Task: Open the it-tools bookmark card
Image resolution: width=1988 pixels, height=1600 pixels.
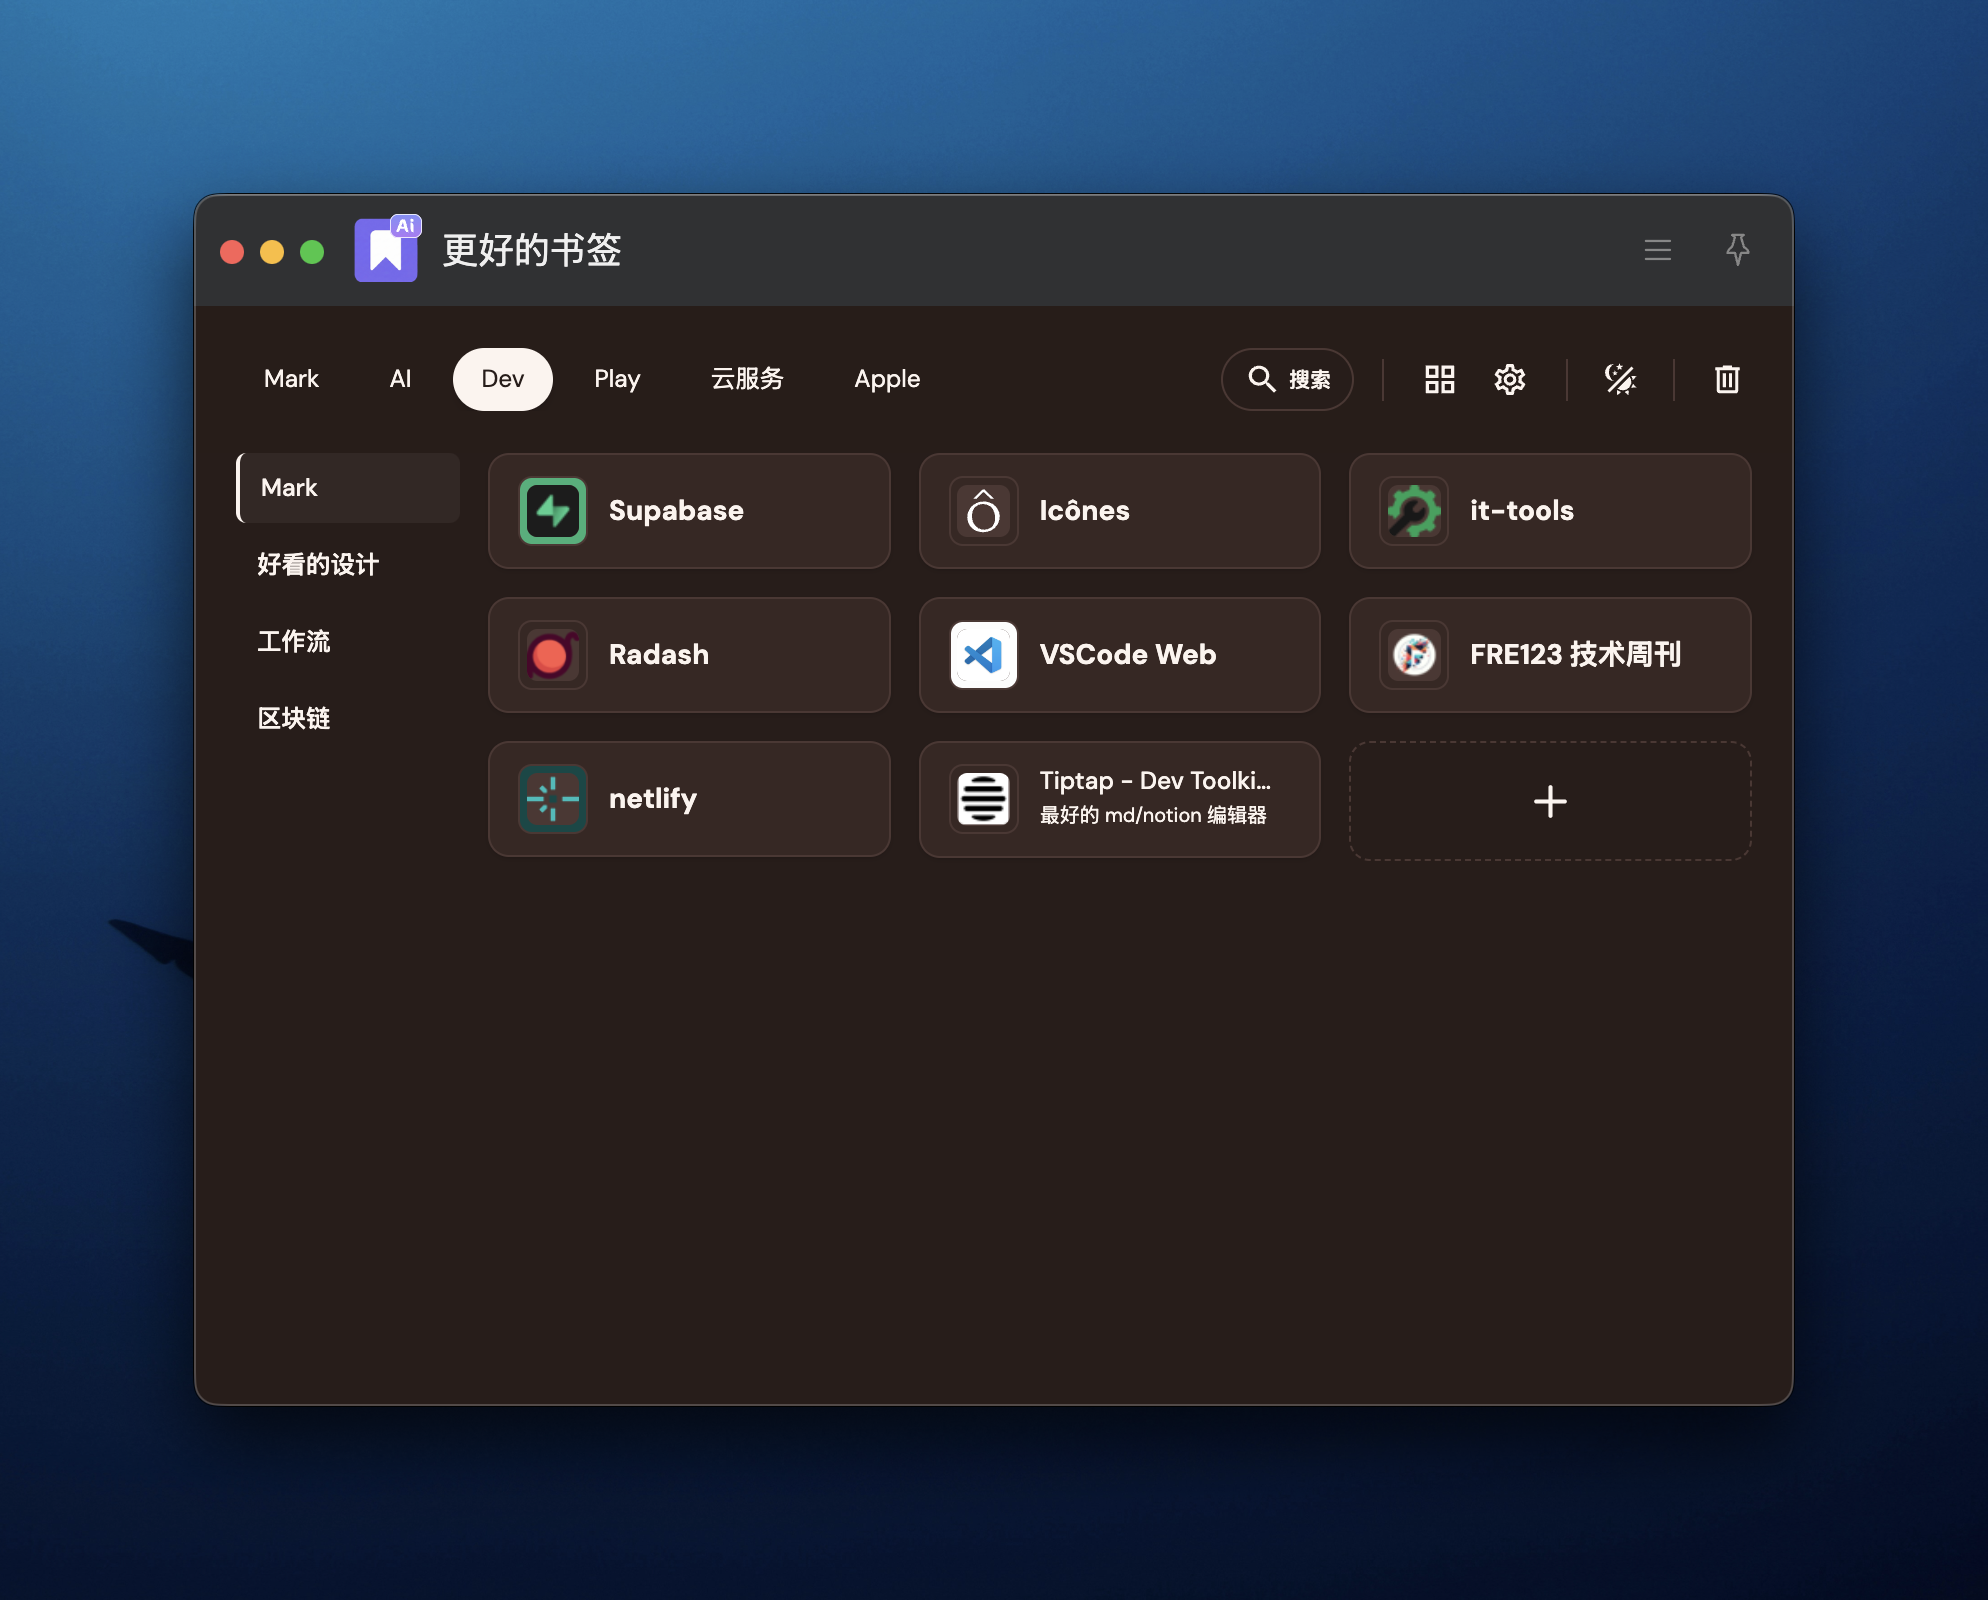Action: (1549, 511)
